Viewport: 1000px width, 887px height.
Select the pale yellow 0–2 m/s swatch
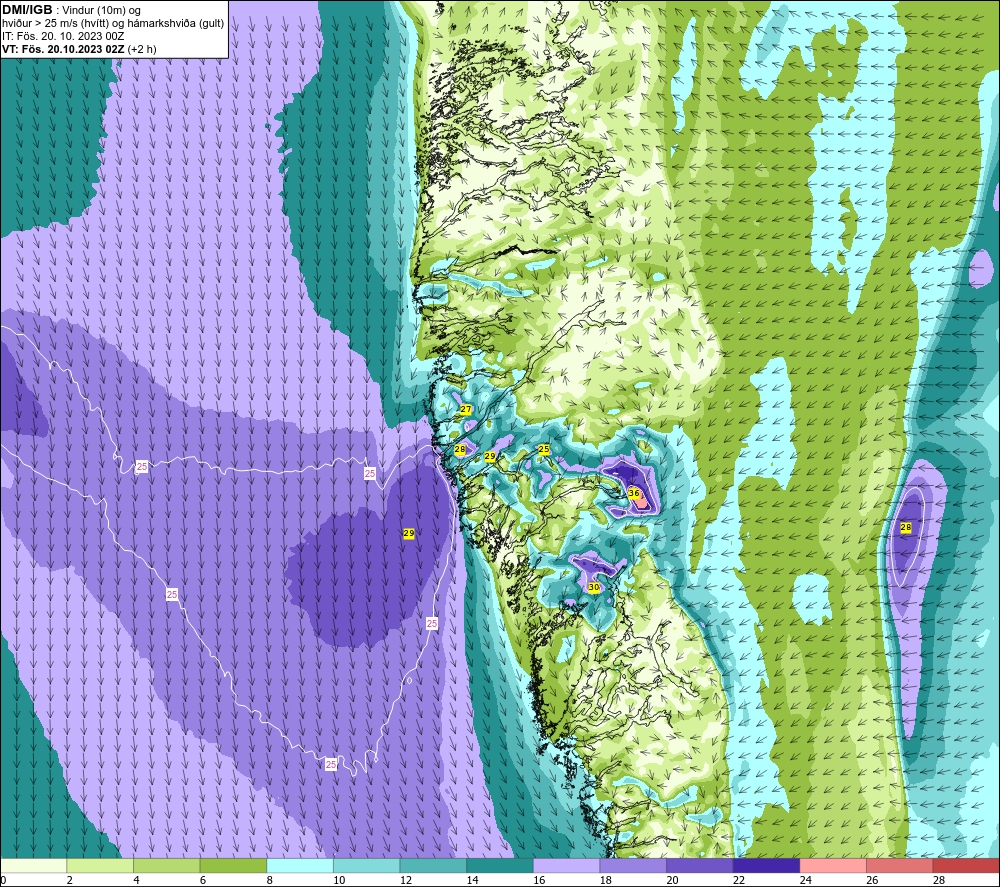(x=33, y=865)
